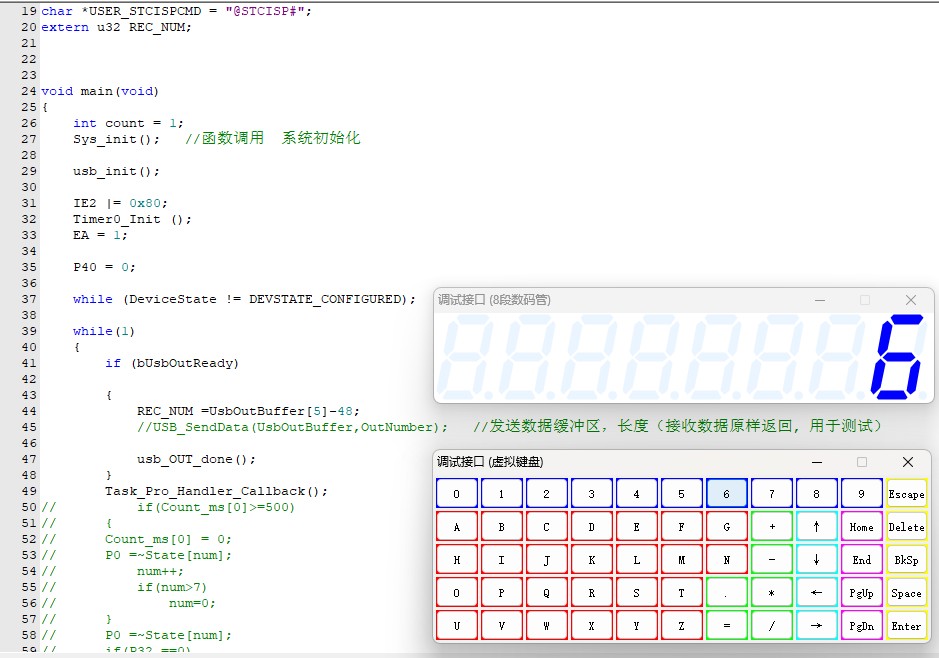The width and height of the screenshot is (939, 658).
Task: Click the Delete key
Action: point(906,527)
